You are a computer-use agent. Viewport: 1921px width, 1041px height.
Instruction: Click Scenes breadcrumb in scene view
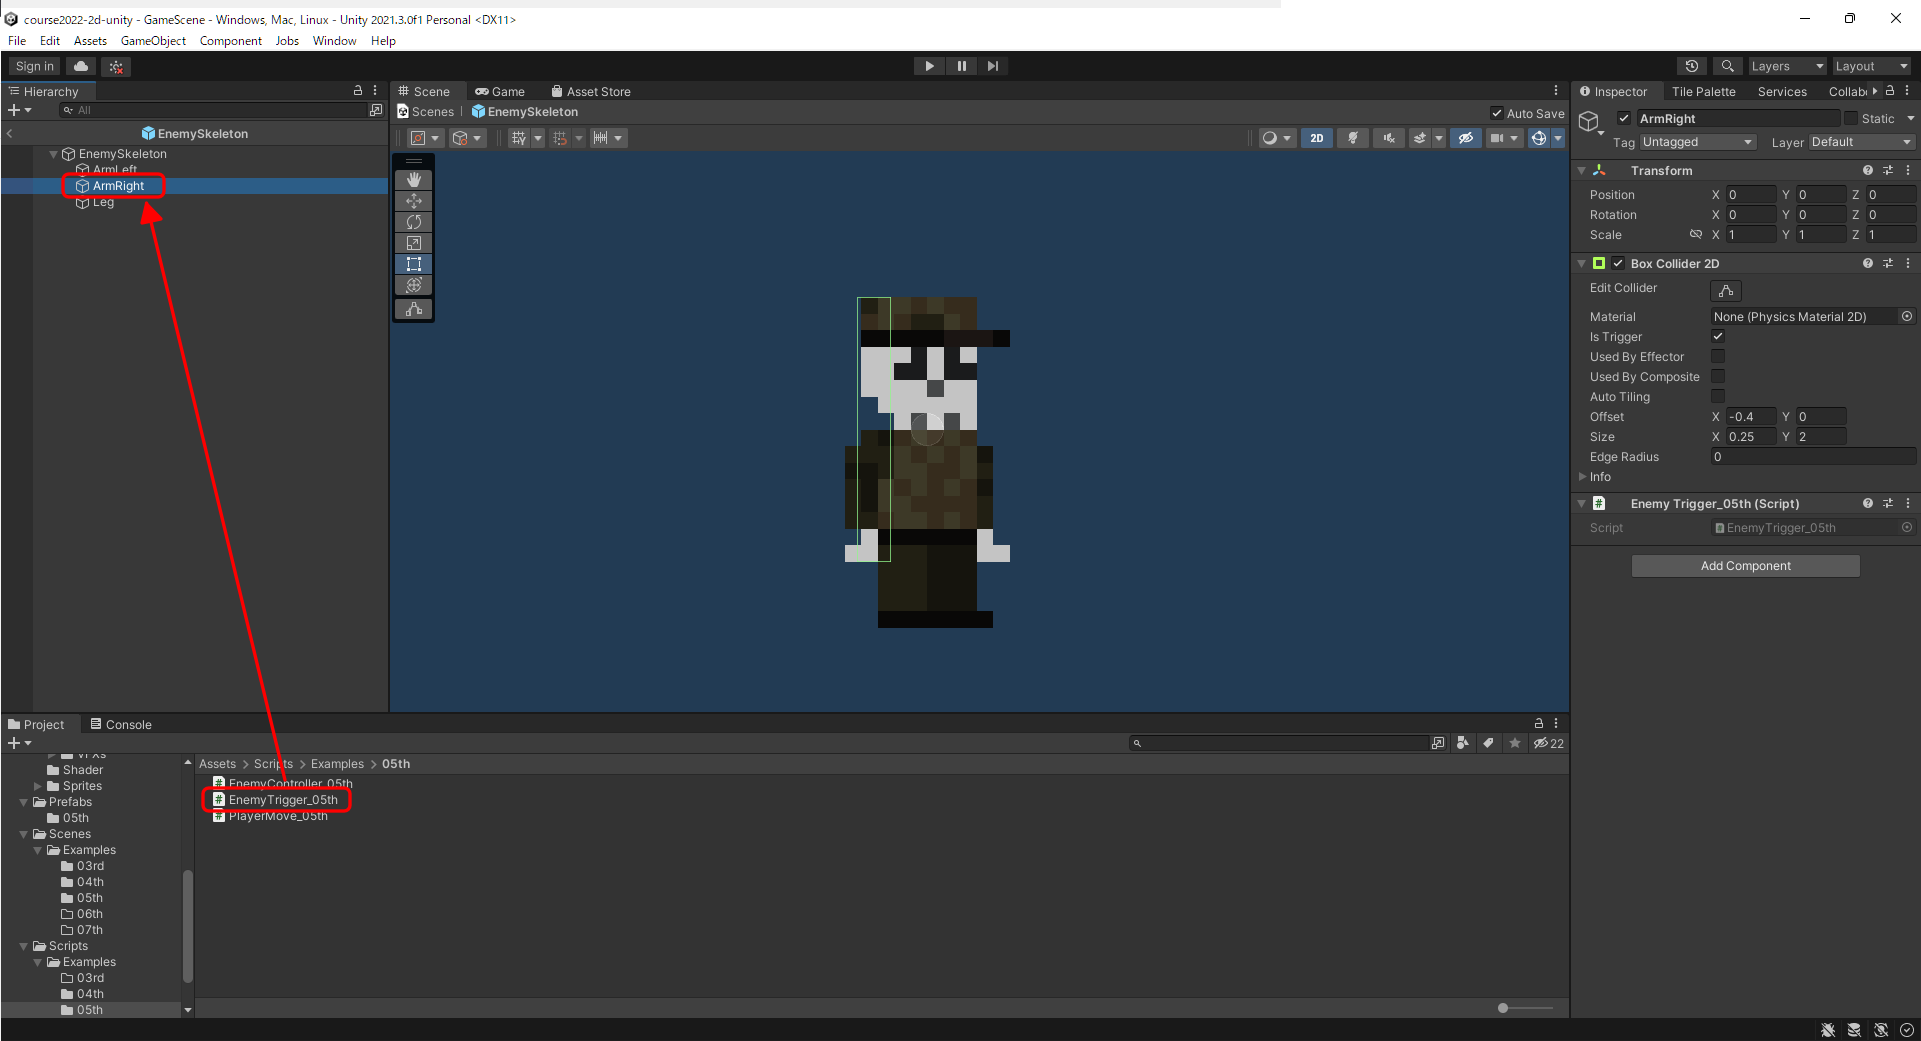[426, 112]
